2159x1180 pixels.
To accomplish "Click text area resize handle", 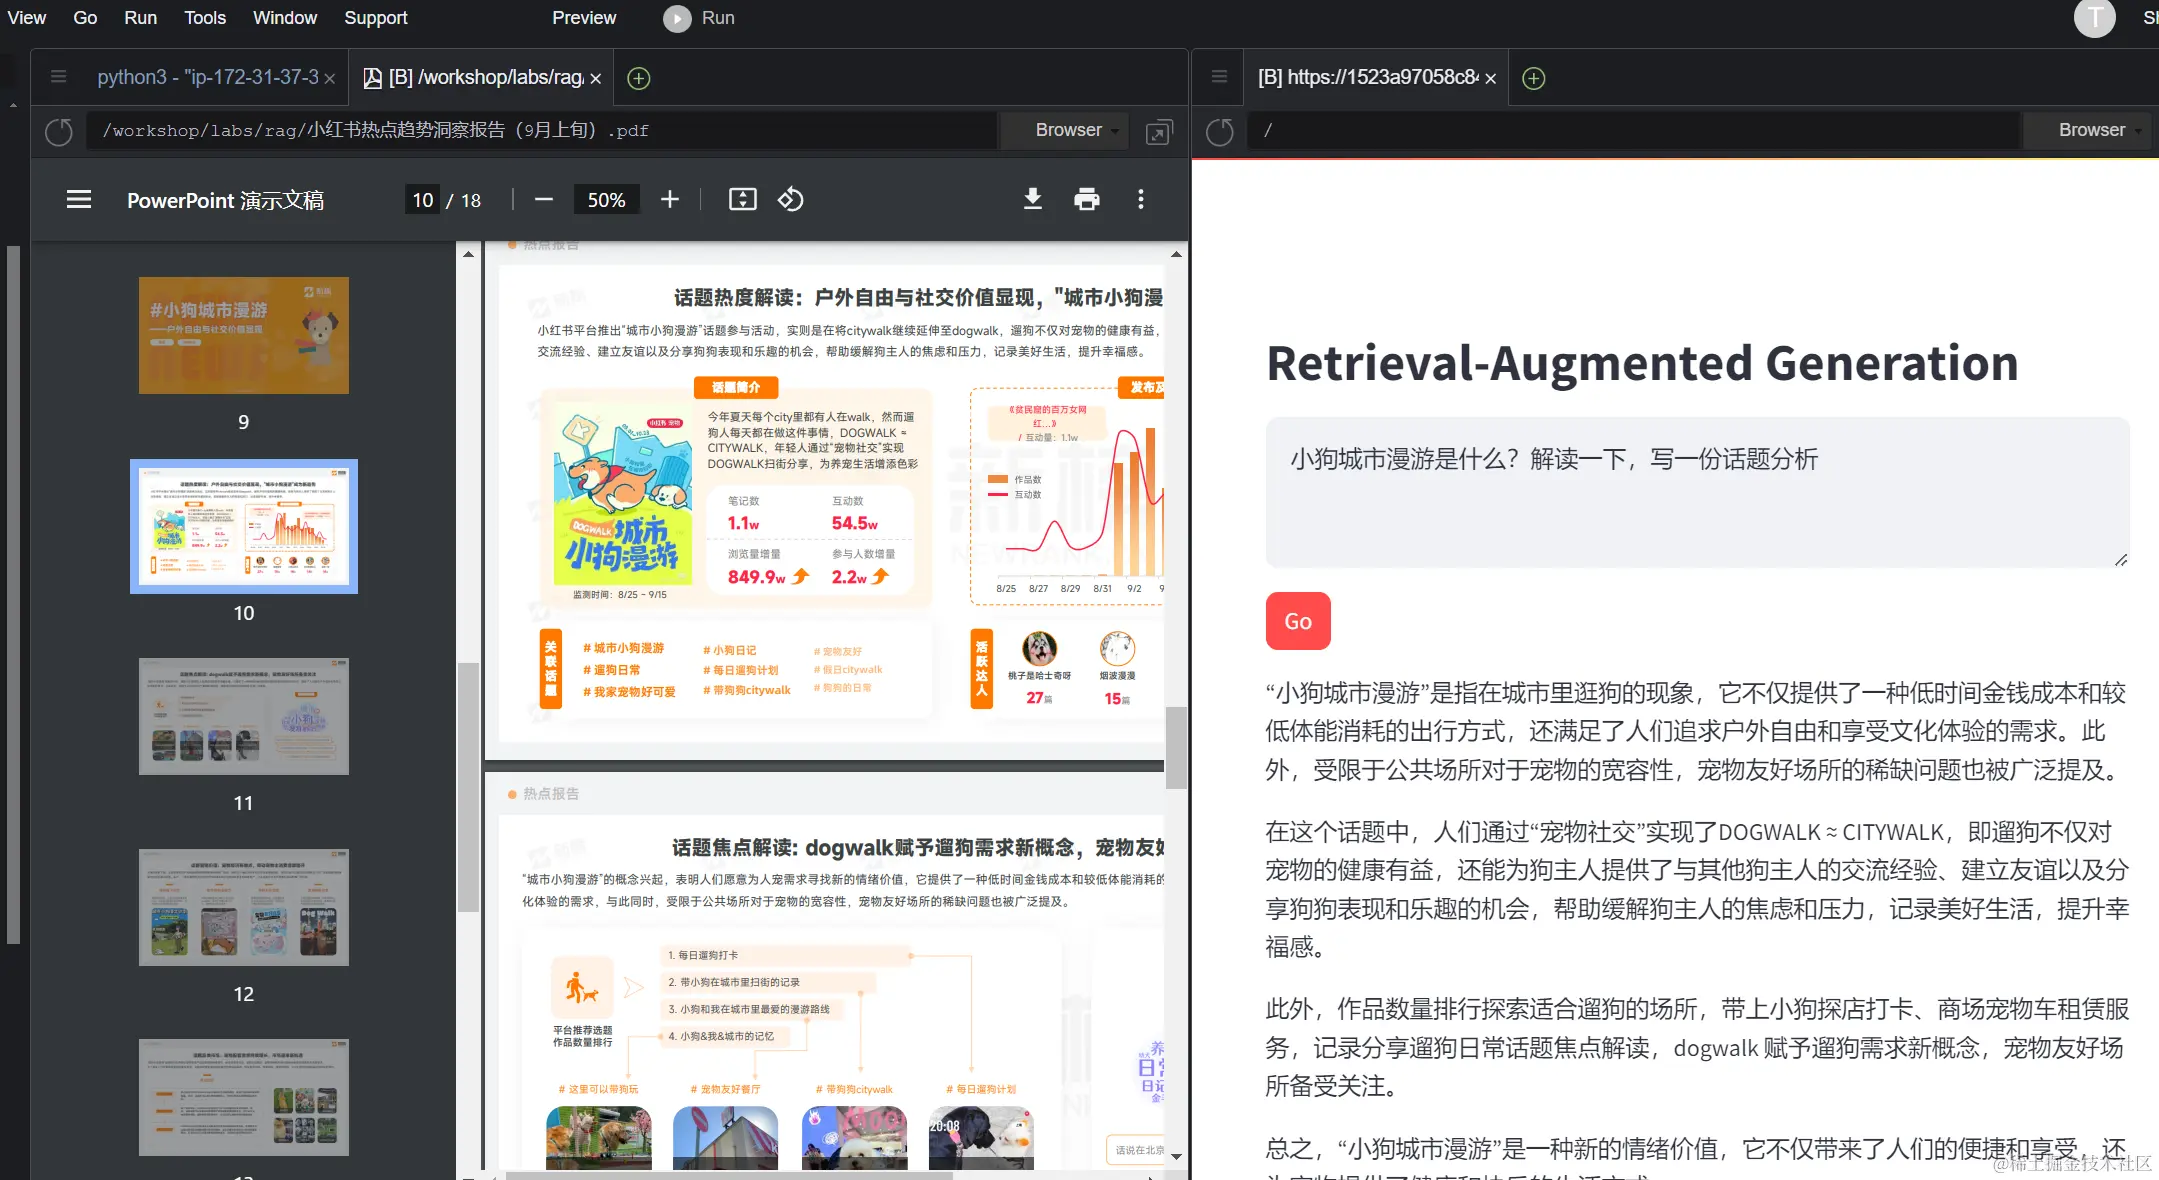I will (x=2120, y=559).
